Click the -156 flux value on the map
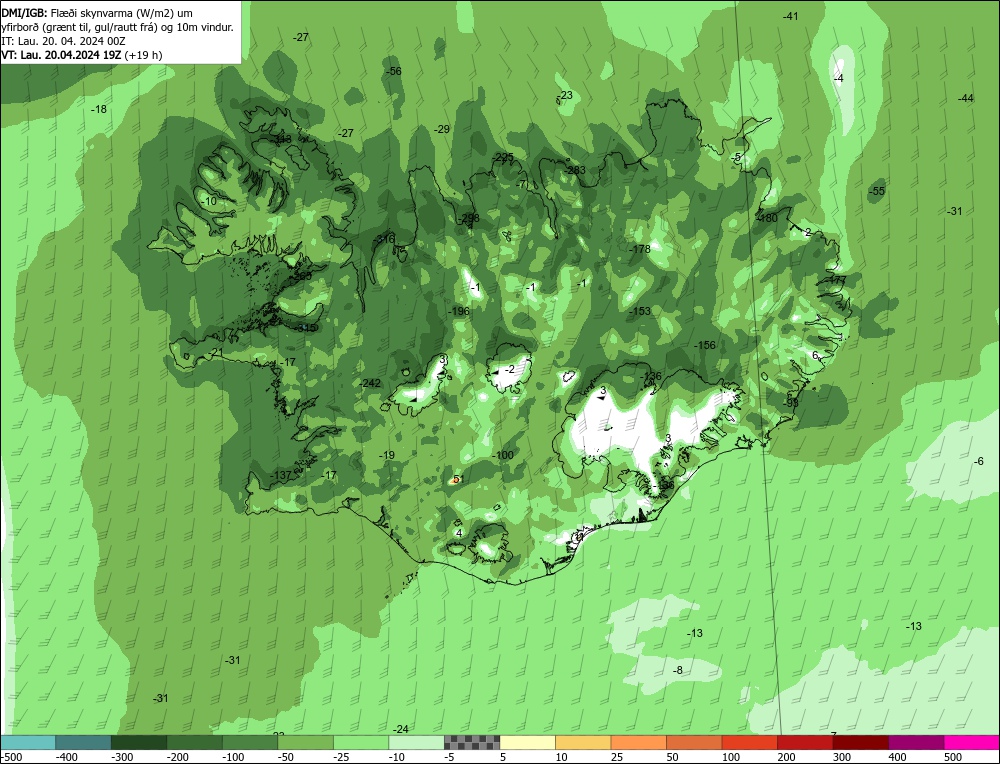Screen dimensions: 1000x764 point(704,345)
